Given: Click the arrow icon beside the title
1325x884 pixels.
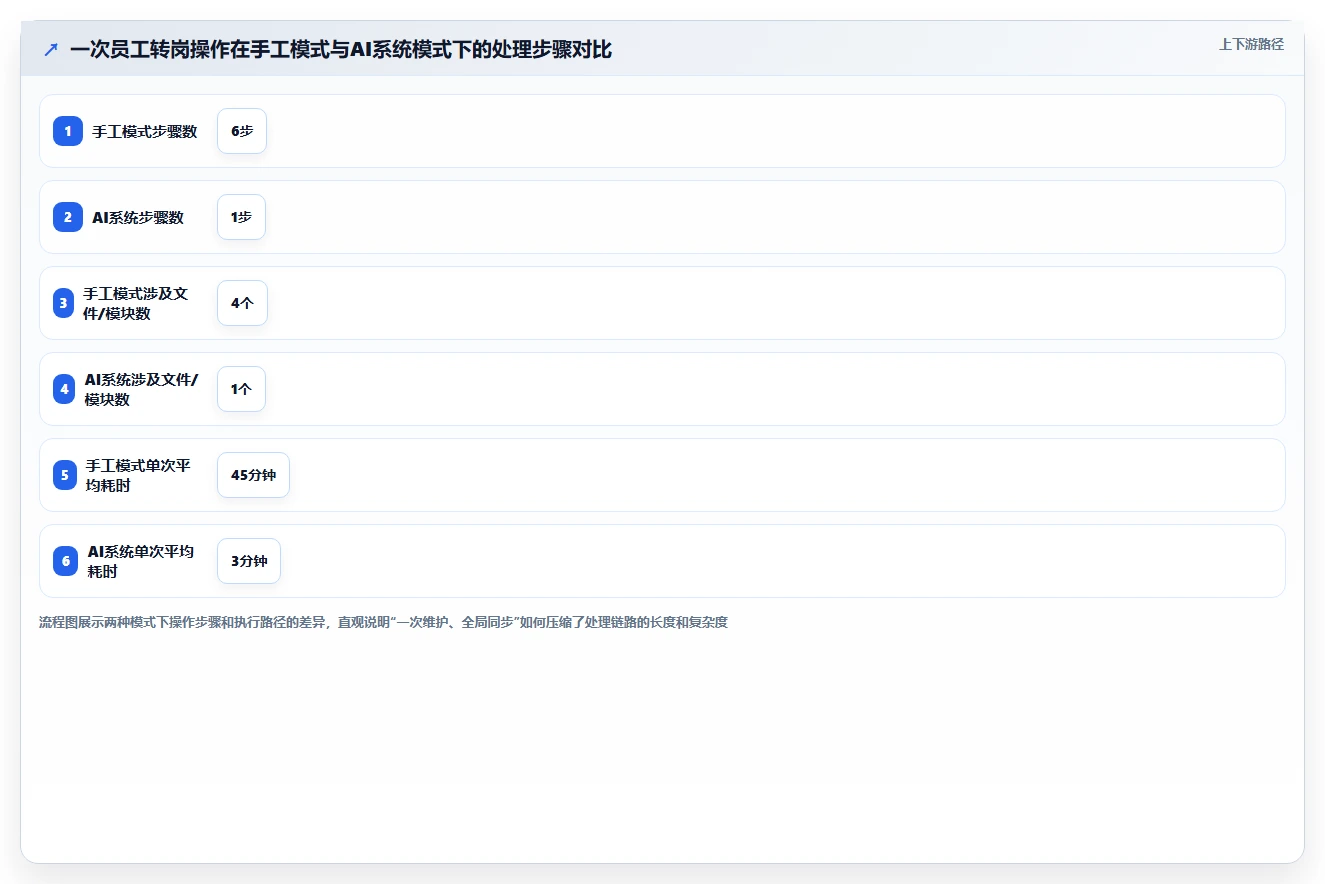Looking at the screenshot, I should pos(50,50).
